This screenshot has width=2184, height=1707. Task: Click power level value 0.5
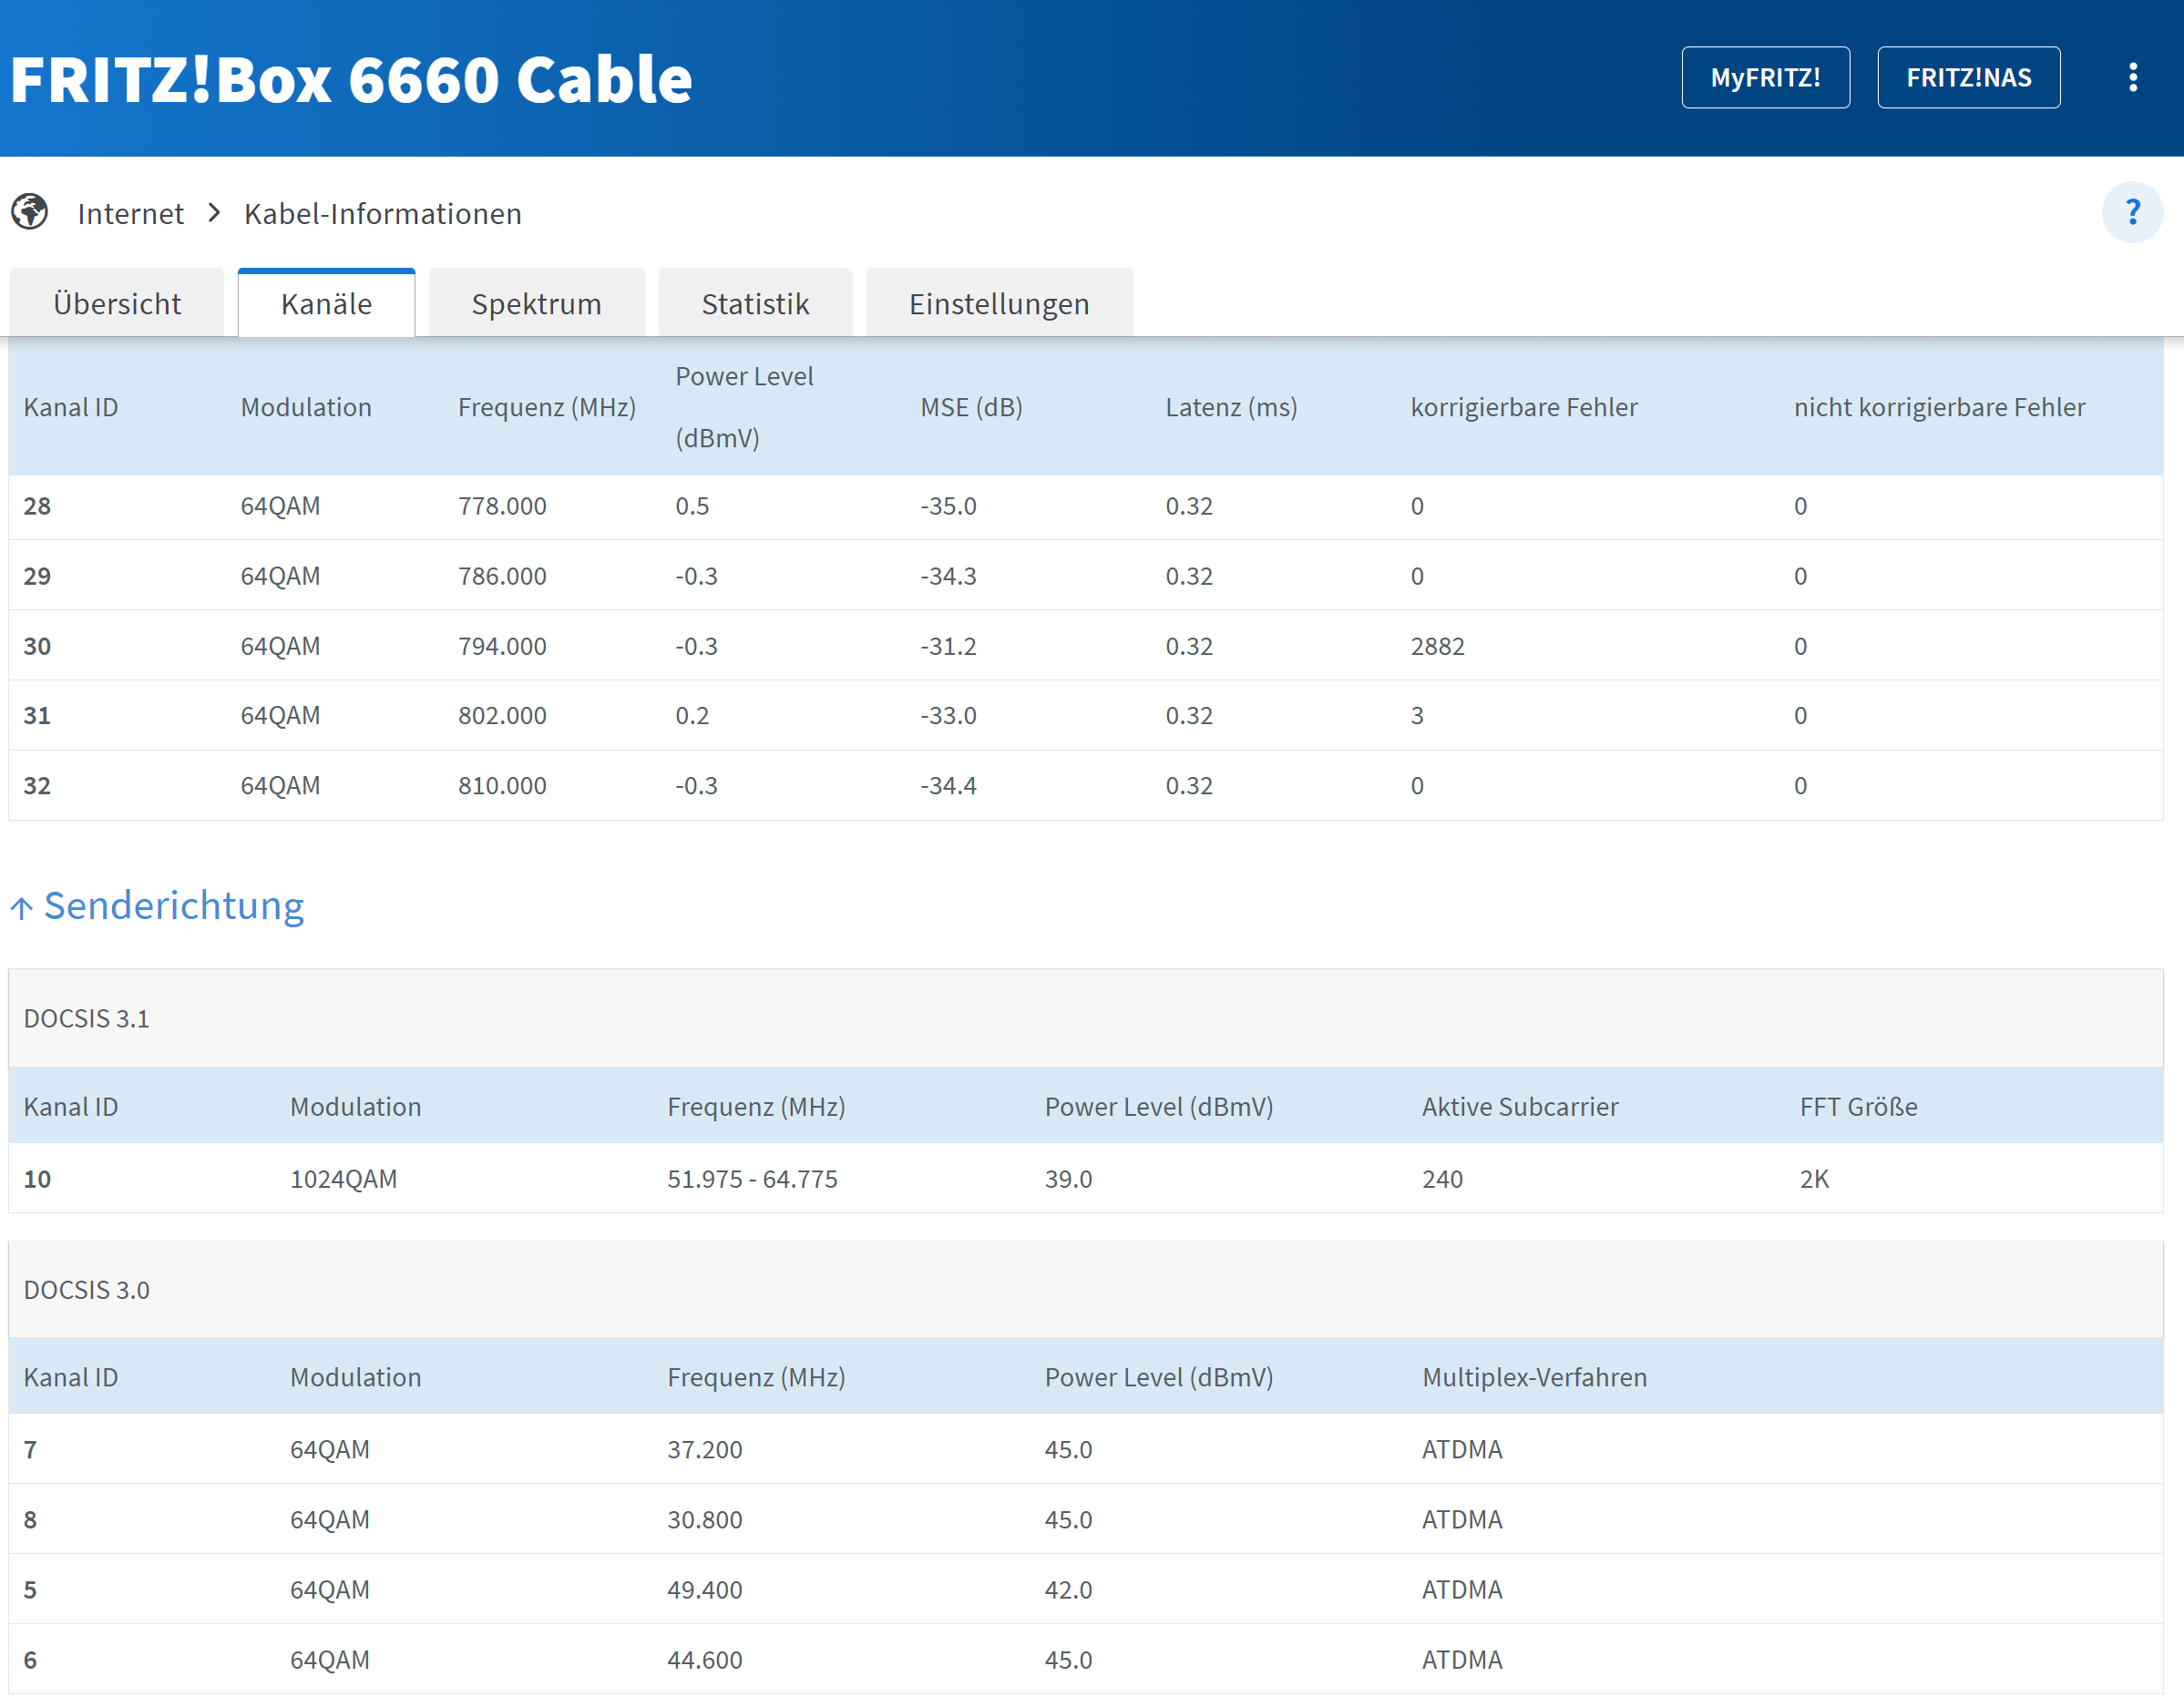pos(692,506)
